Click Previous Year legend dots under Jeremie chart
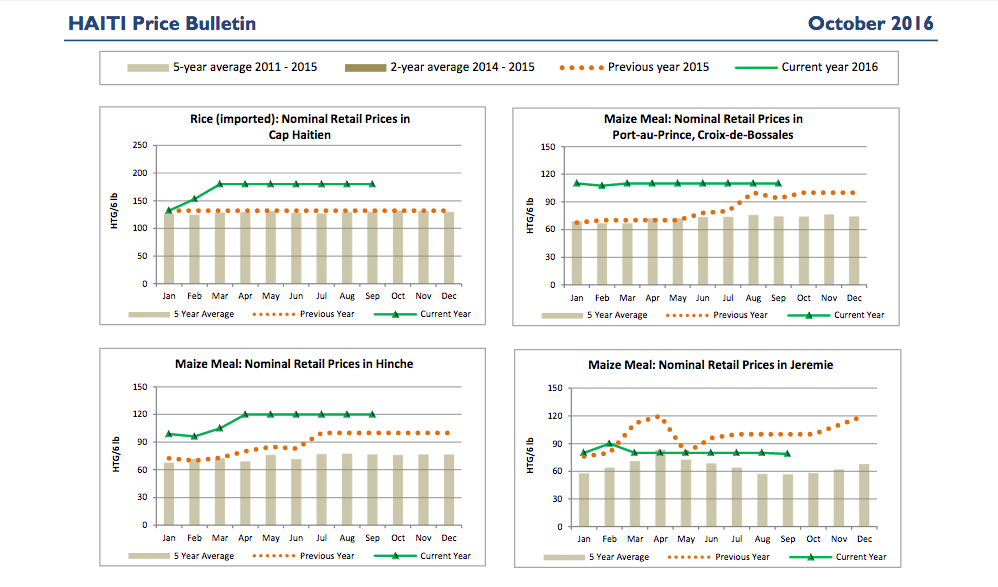 coord(707,557)
